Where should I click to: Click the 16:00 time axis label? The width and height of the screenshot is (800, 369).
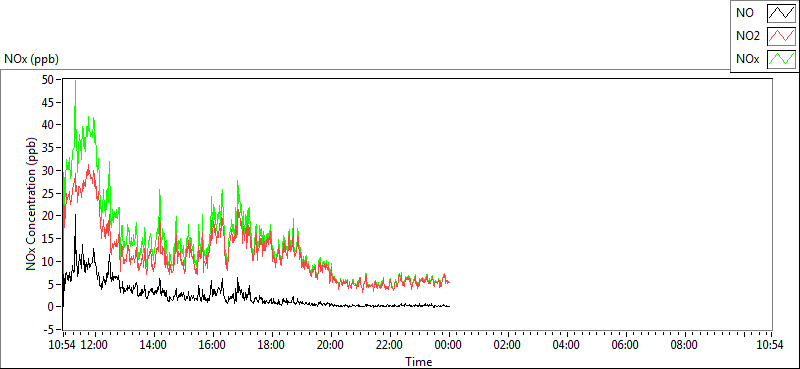[213, 345]
